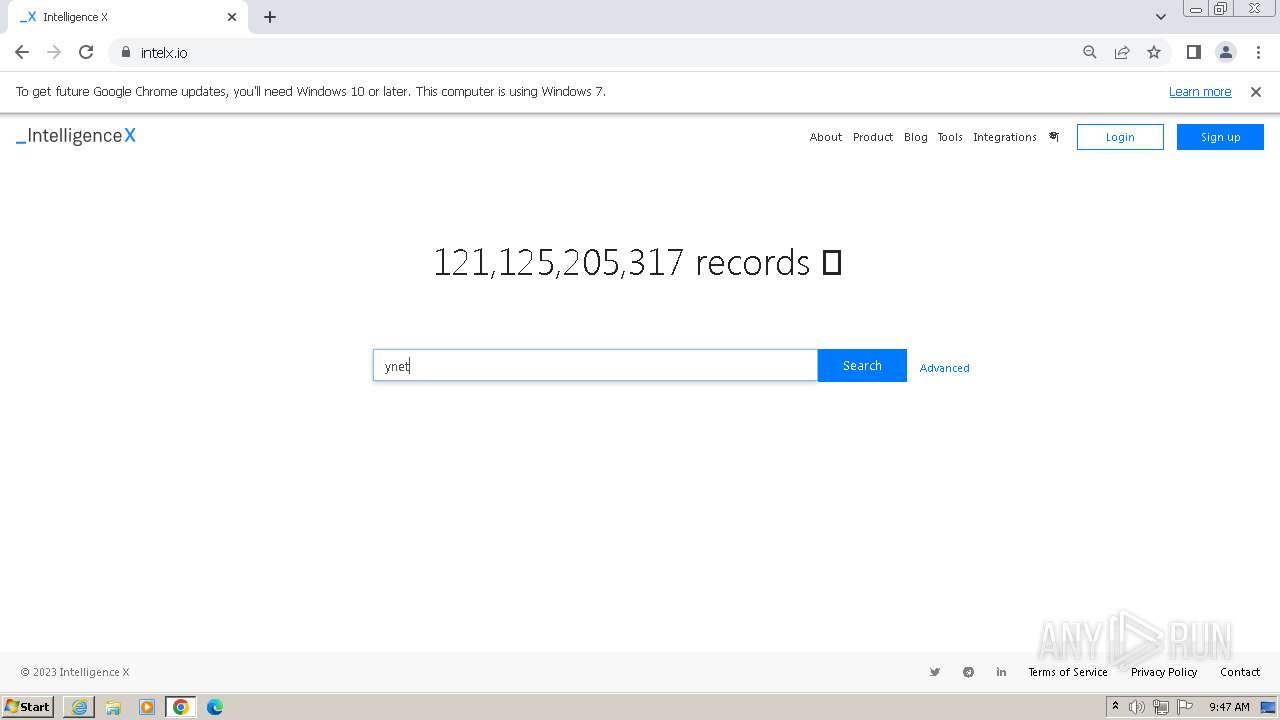Open Intelligence X Twitter page icon
The height and width of the screenshot is (720, 1280).
click(935, 672)
